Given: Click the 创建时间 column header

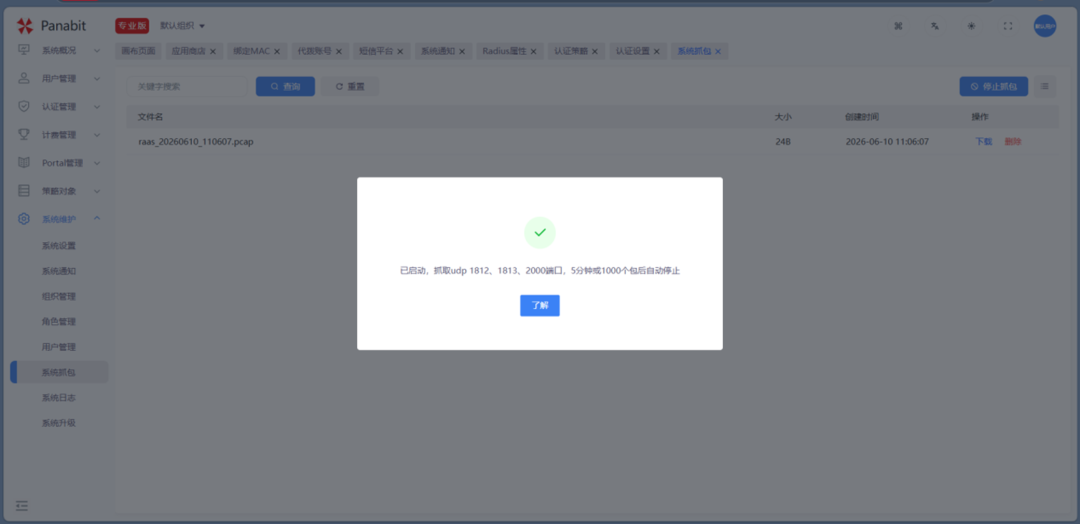Looking at the screenshot, I should (862, 117).
